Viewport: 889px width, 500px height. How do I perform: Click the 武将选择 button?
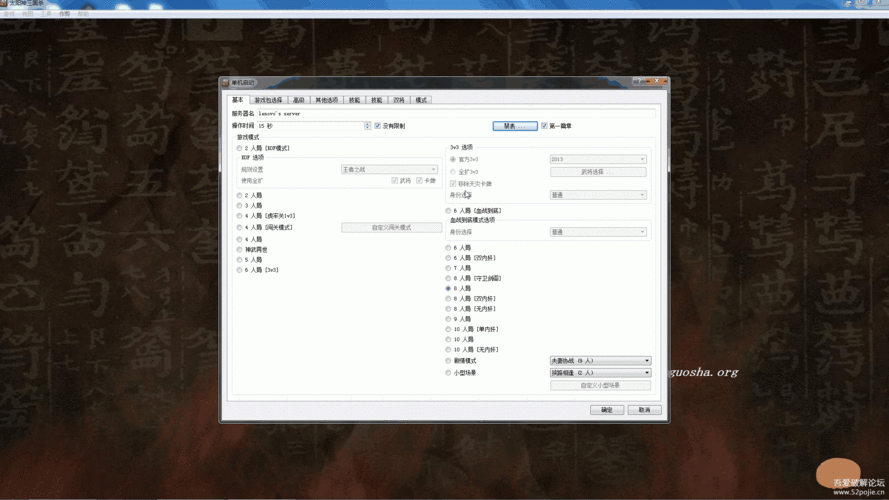pos(598,172)
